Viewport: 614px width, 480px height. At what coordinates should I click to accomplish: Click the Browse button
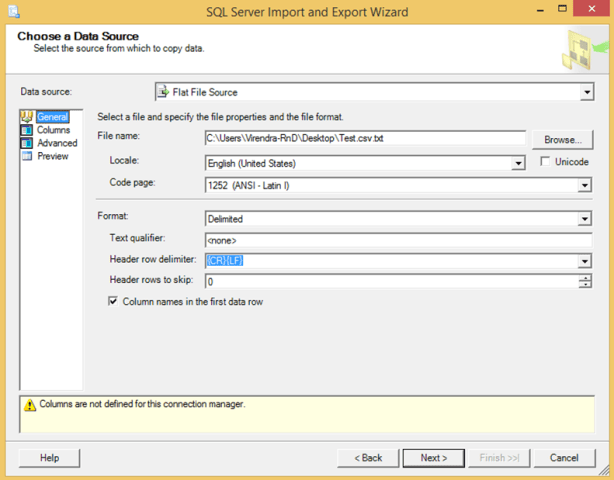[x=561, y=139]
